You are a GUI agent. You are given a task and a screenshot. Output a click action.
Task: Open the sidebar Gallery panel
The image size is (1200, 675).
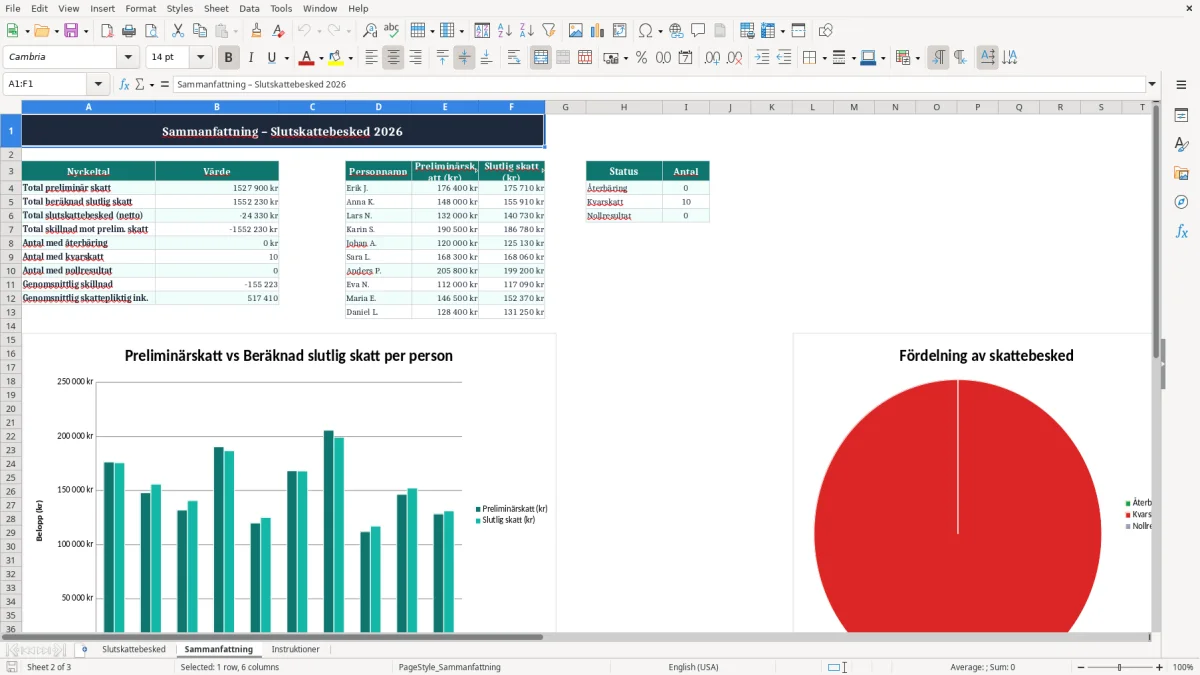[1181, 173]
